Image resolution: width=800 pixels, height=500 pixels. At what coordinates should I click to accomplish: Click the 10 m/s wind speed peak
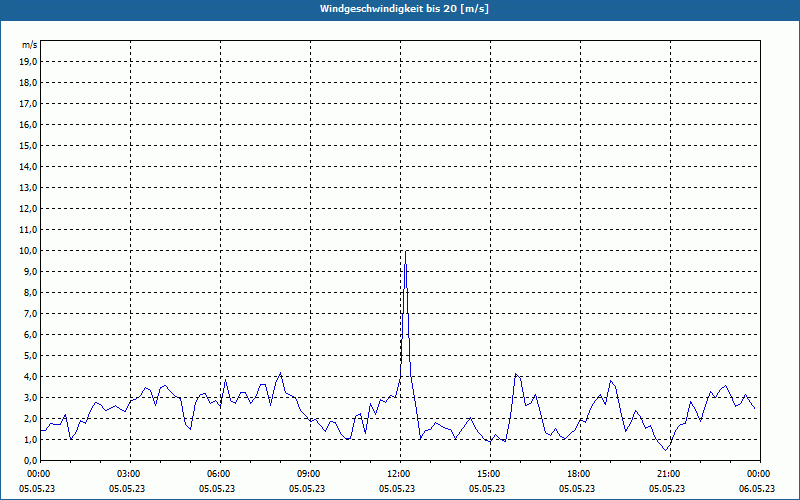click(406, 251)
